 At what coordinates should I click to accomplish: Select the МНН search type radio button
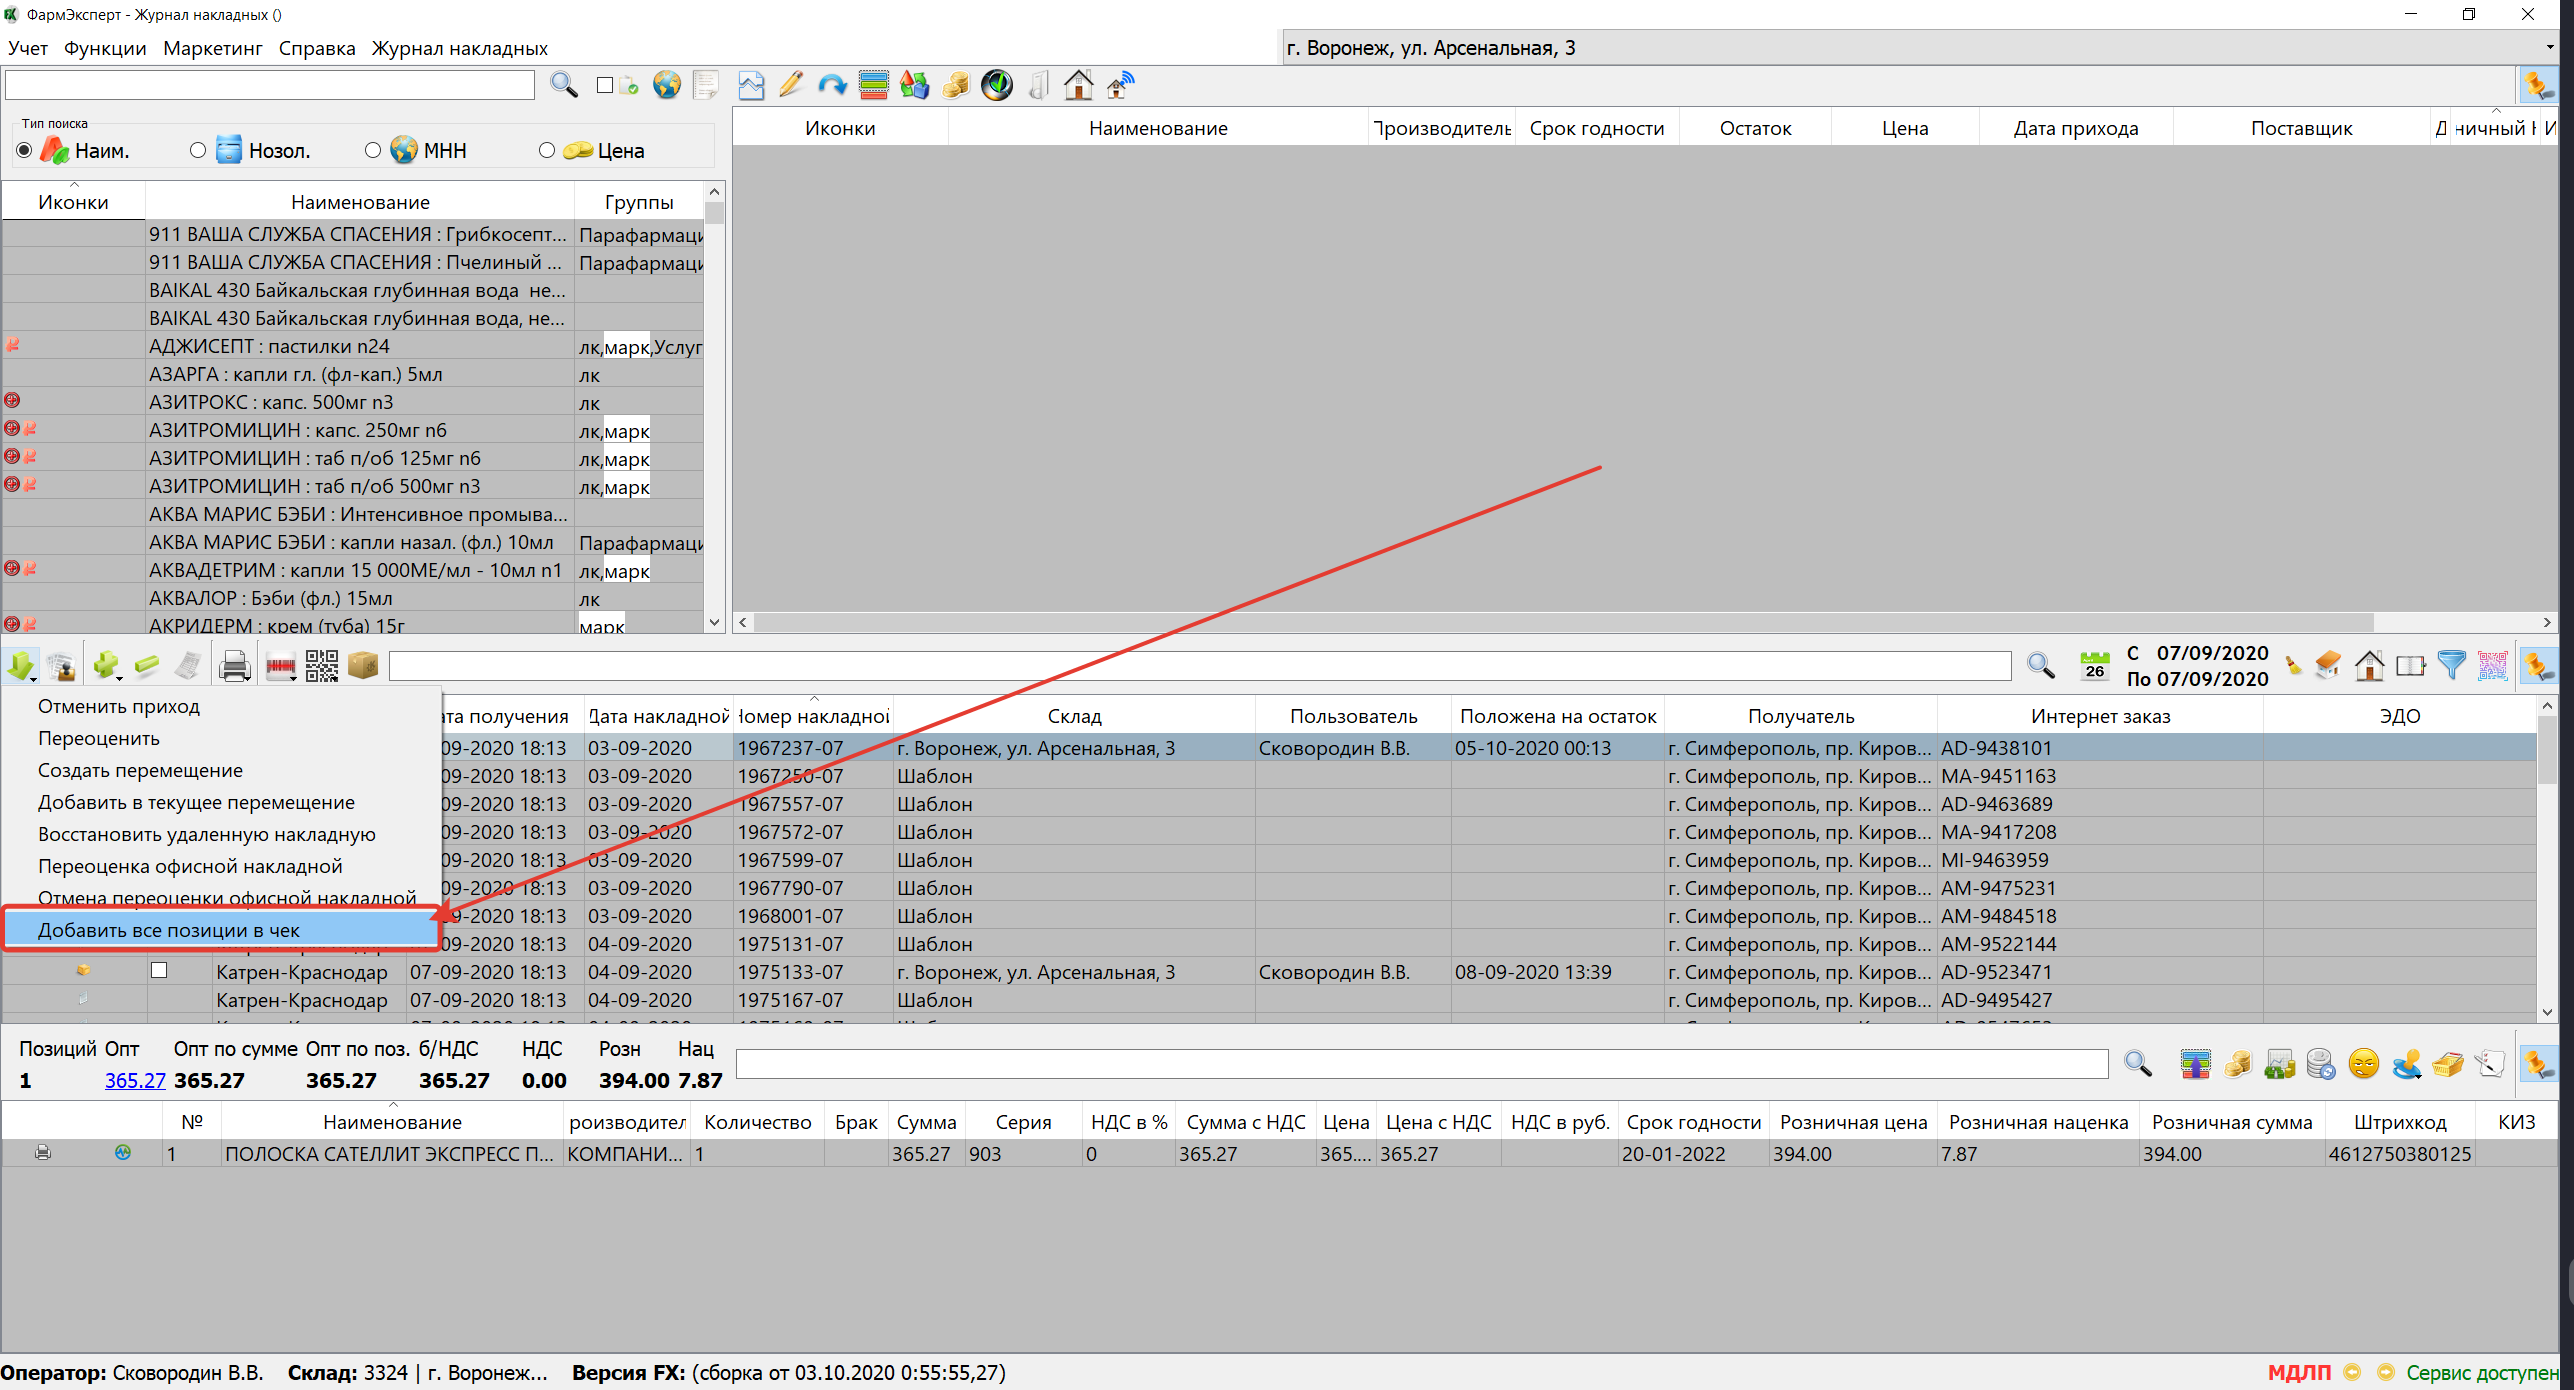[373, 150]
